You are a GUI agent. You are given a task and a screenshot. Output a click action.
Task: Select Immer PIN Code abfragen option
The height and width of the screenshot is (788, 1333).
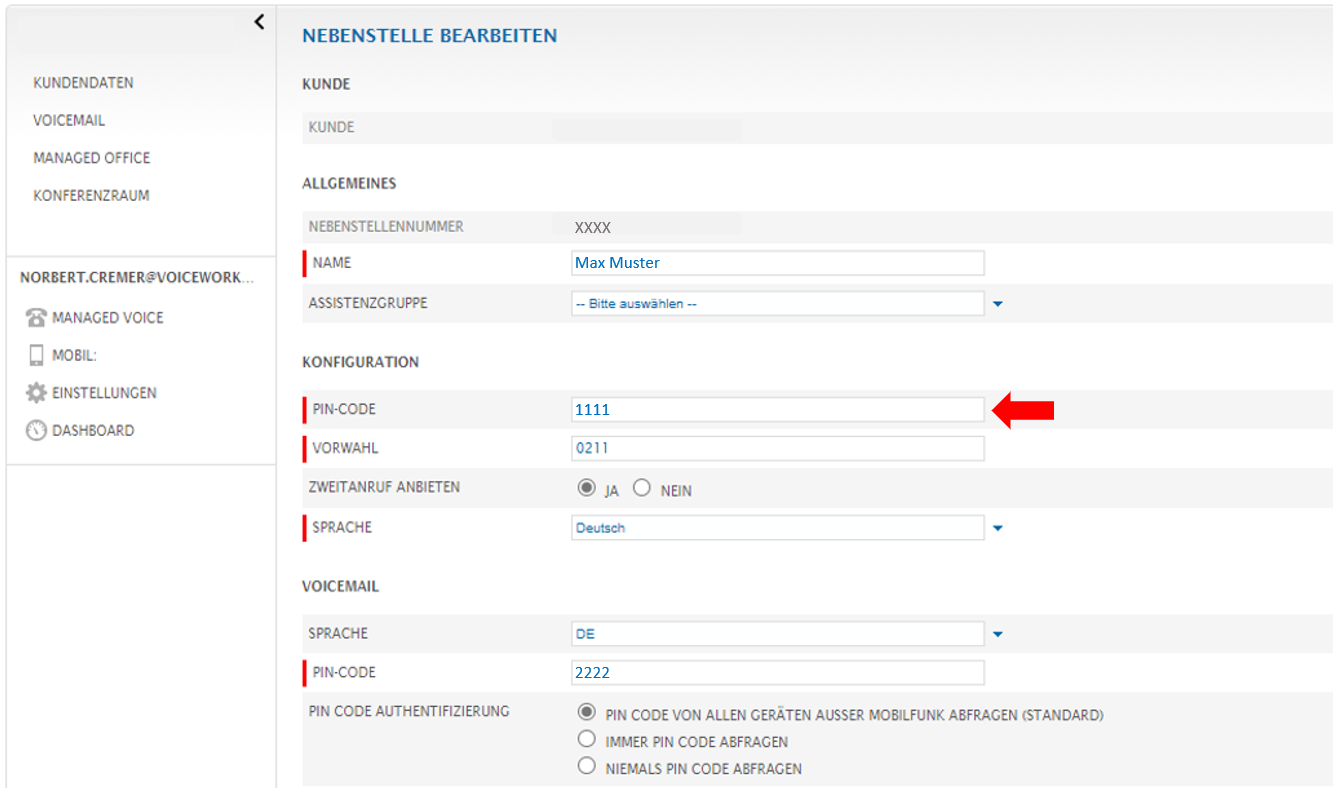pyautogui.click(x=587, y=740)
